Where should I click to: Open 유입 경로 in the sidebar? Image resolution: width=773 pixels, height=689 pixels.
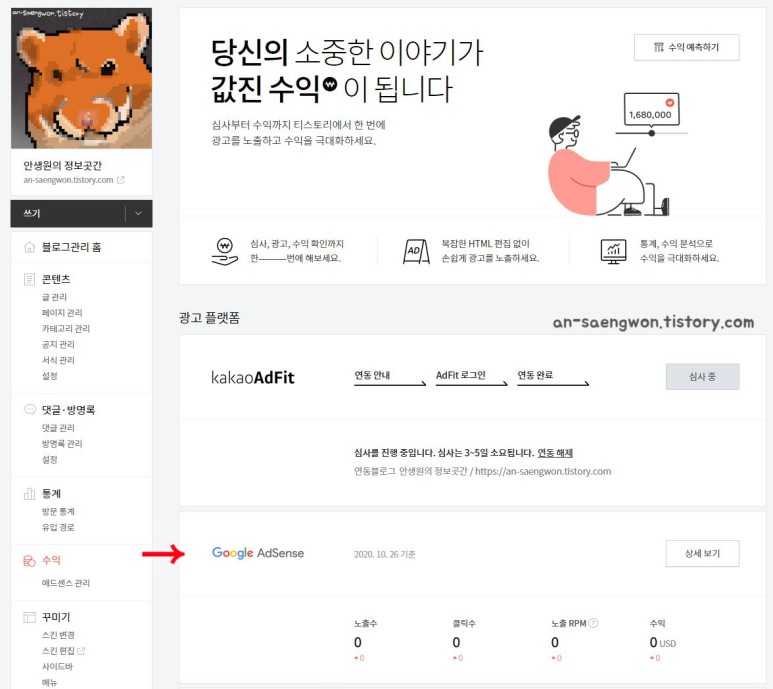click(58, 527)
